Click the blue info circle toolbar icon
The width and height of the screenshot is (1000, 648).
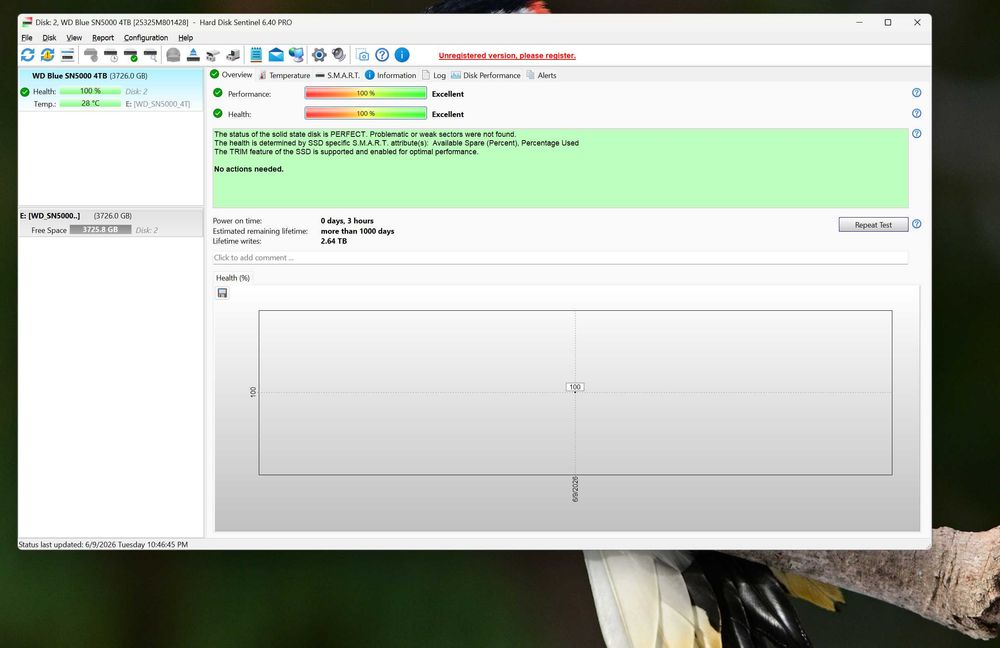402,55
